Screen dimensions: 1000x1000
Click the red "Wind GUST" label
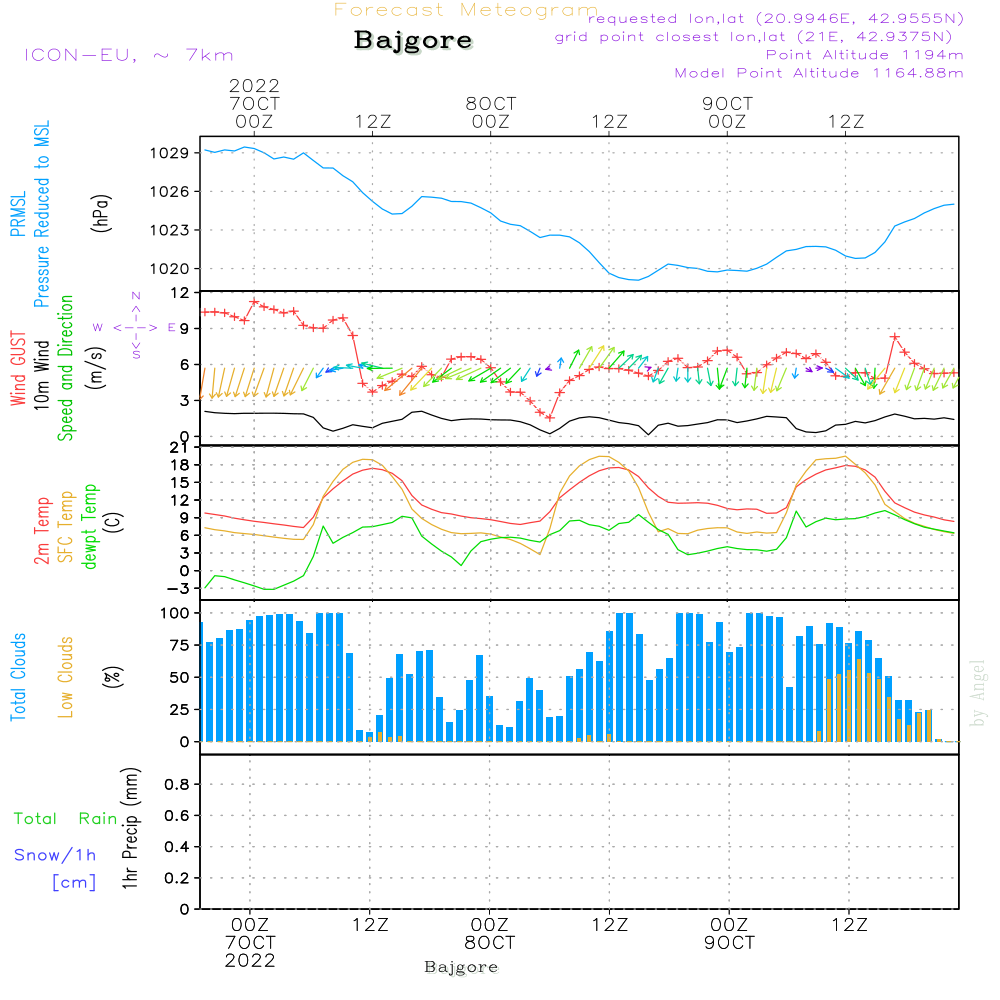pos(18,368)
